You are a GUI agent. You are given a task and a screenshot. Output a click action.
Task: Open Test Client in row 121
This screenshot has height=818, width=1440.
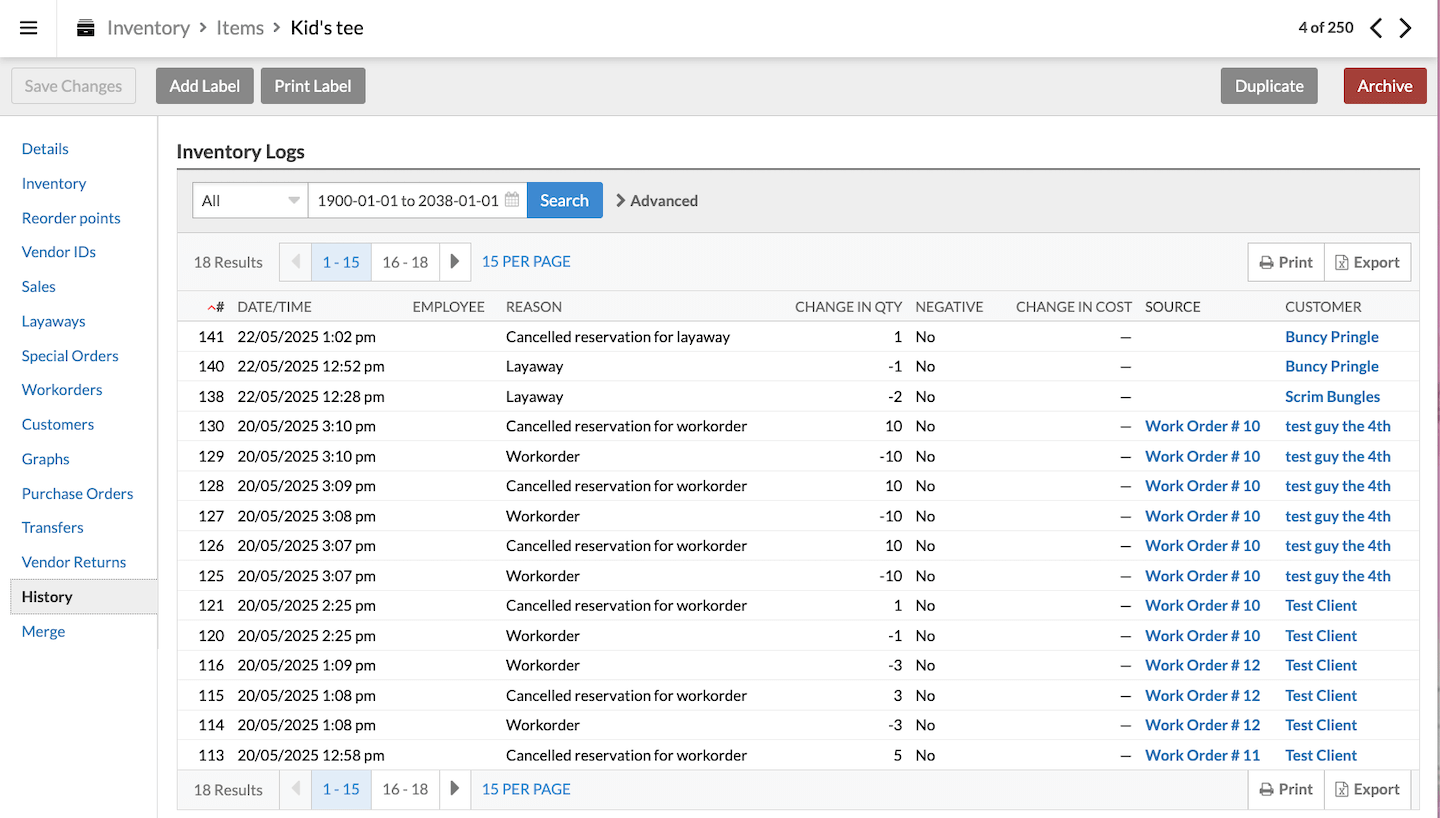click(x=1321, y=605)
